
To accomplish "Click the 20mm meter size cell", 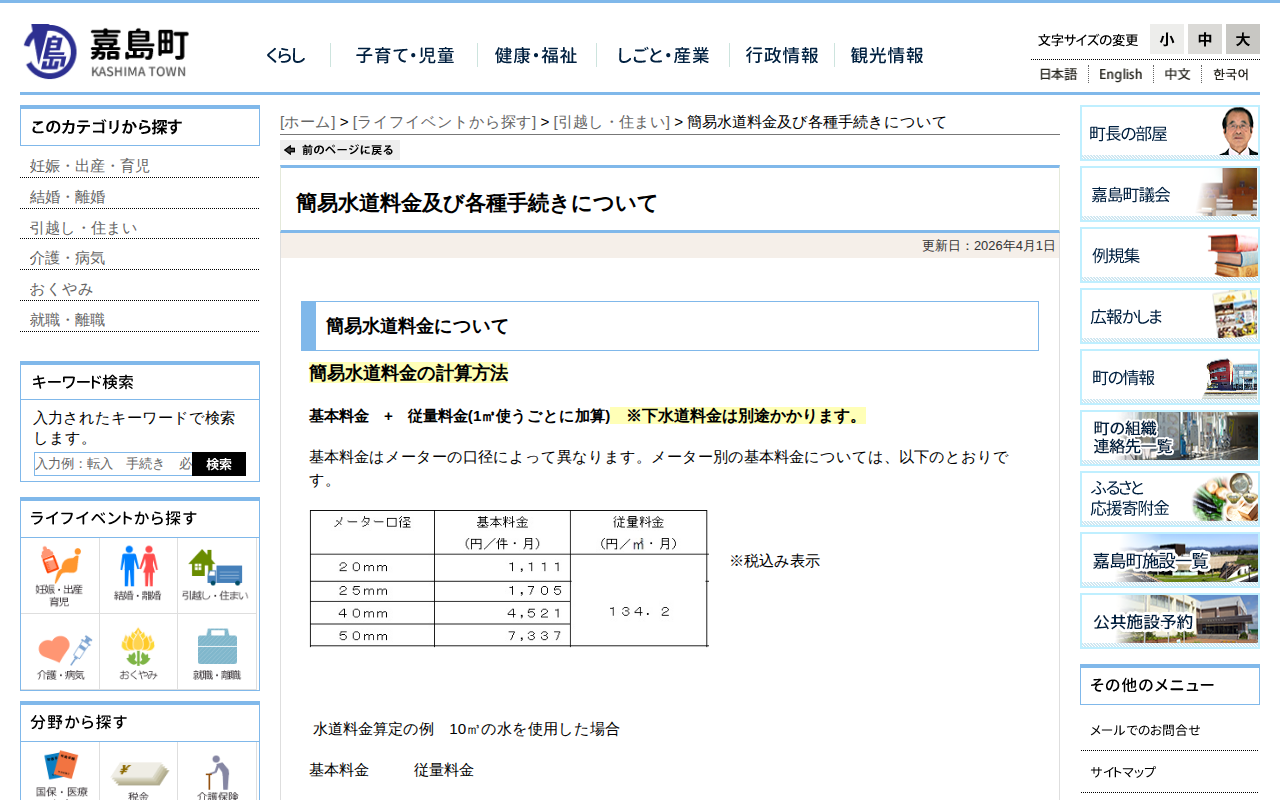I will pyautogui.click(x=372, y=567).
